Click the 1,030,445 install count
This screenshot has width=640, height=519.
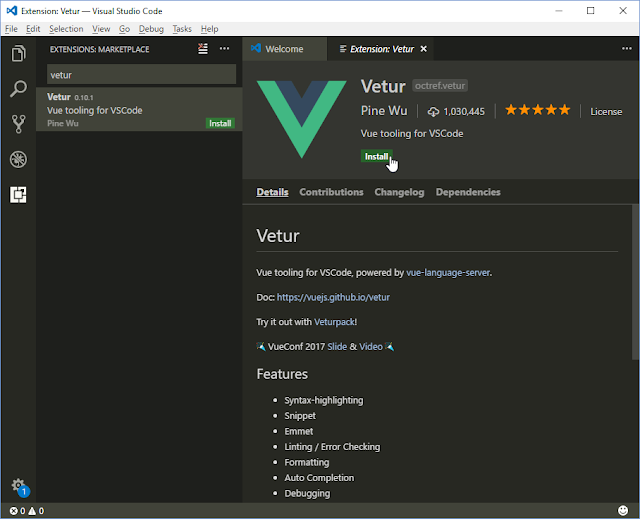(x=464, y=111)
